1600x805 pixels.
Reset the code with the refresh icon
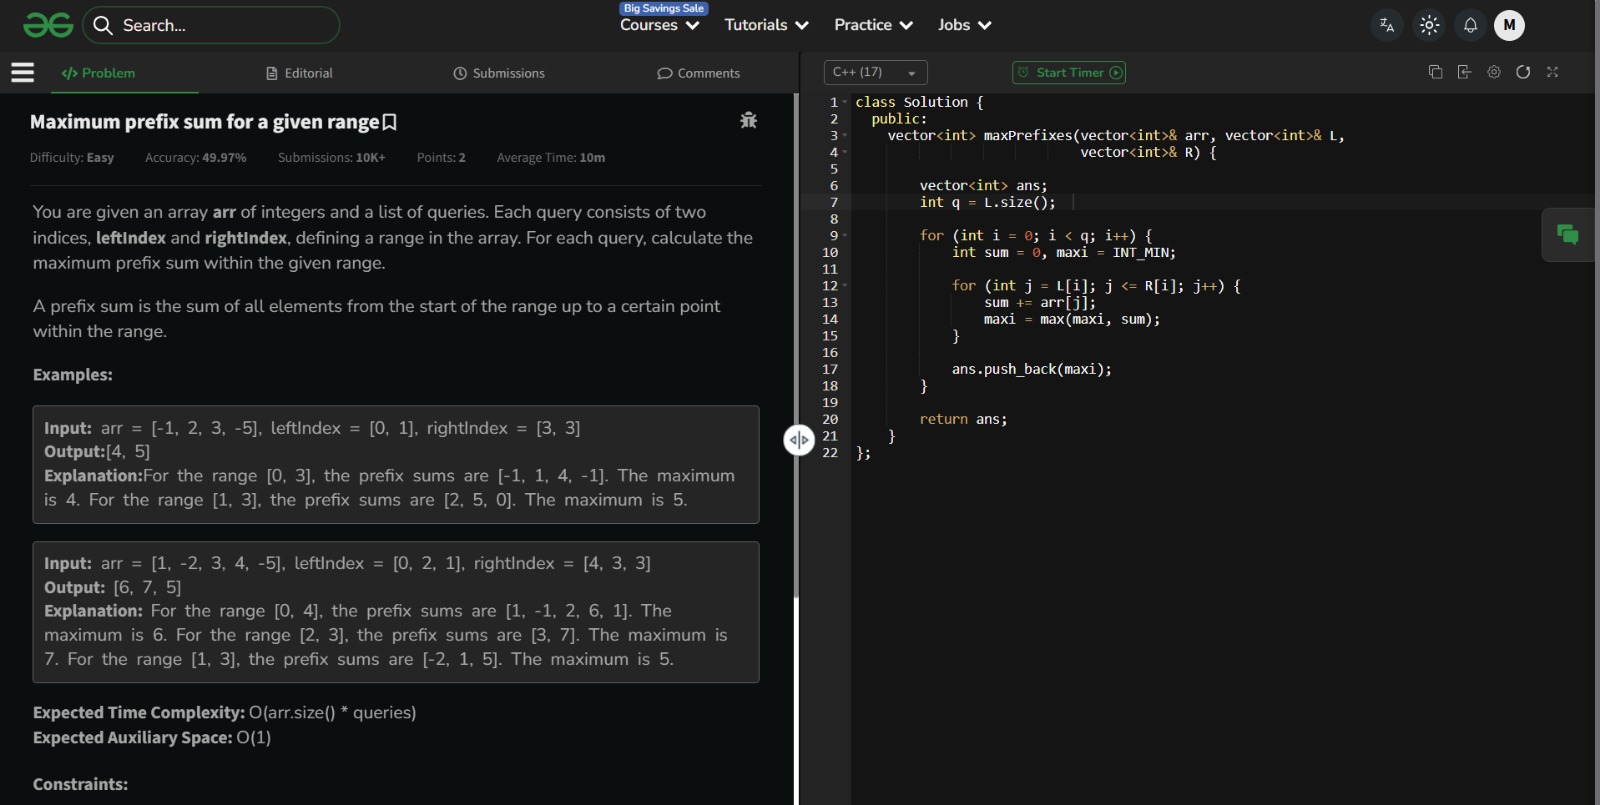tap(1523, 72)
